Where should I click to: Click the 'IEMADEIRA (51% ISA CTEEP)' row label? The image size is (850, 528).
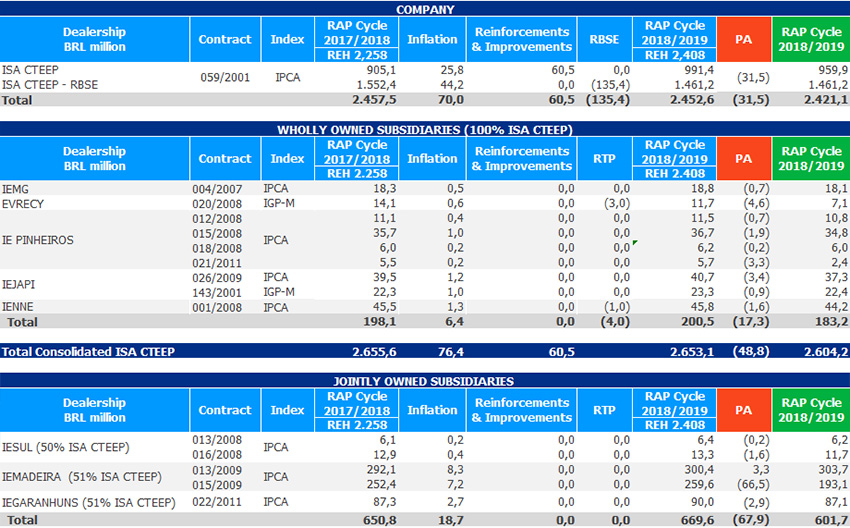82,477
